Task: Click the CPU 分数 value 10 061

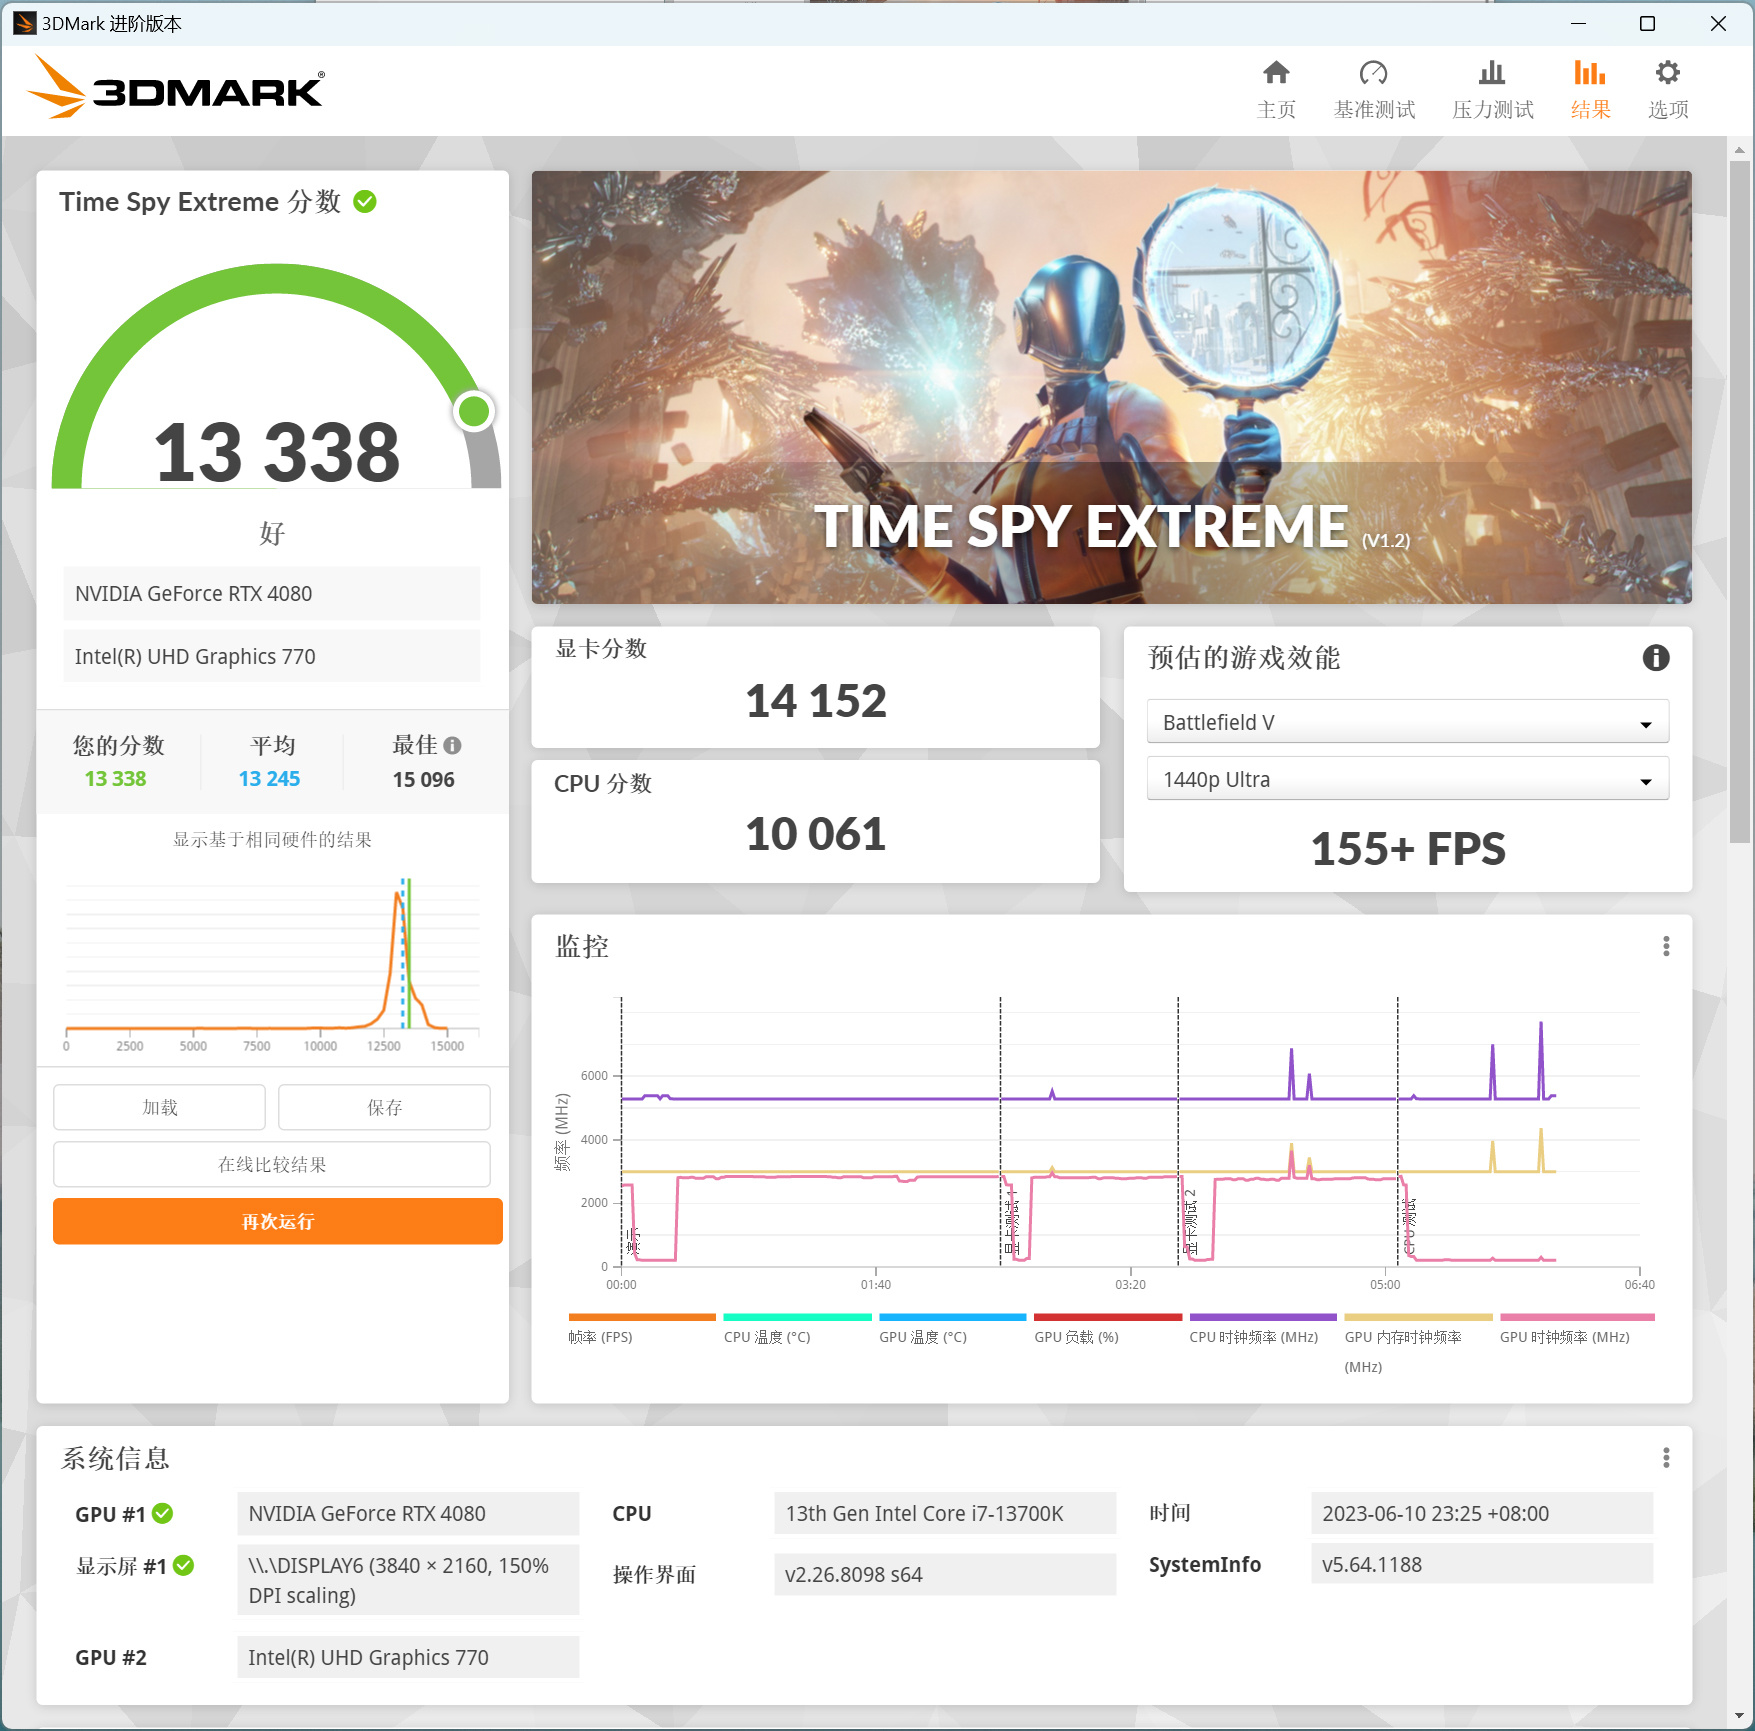Action: pyautogui.click(x=816, y=834)
